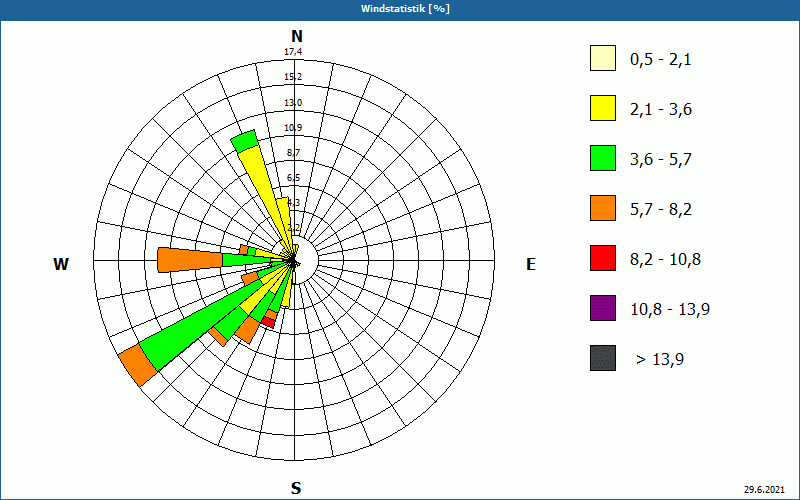This screenshot has width=800, height=500.
Task: Click the S compass label
Action: point(296,489)
